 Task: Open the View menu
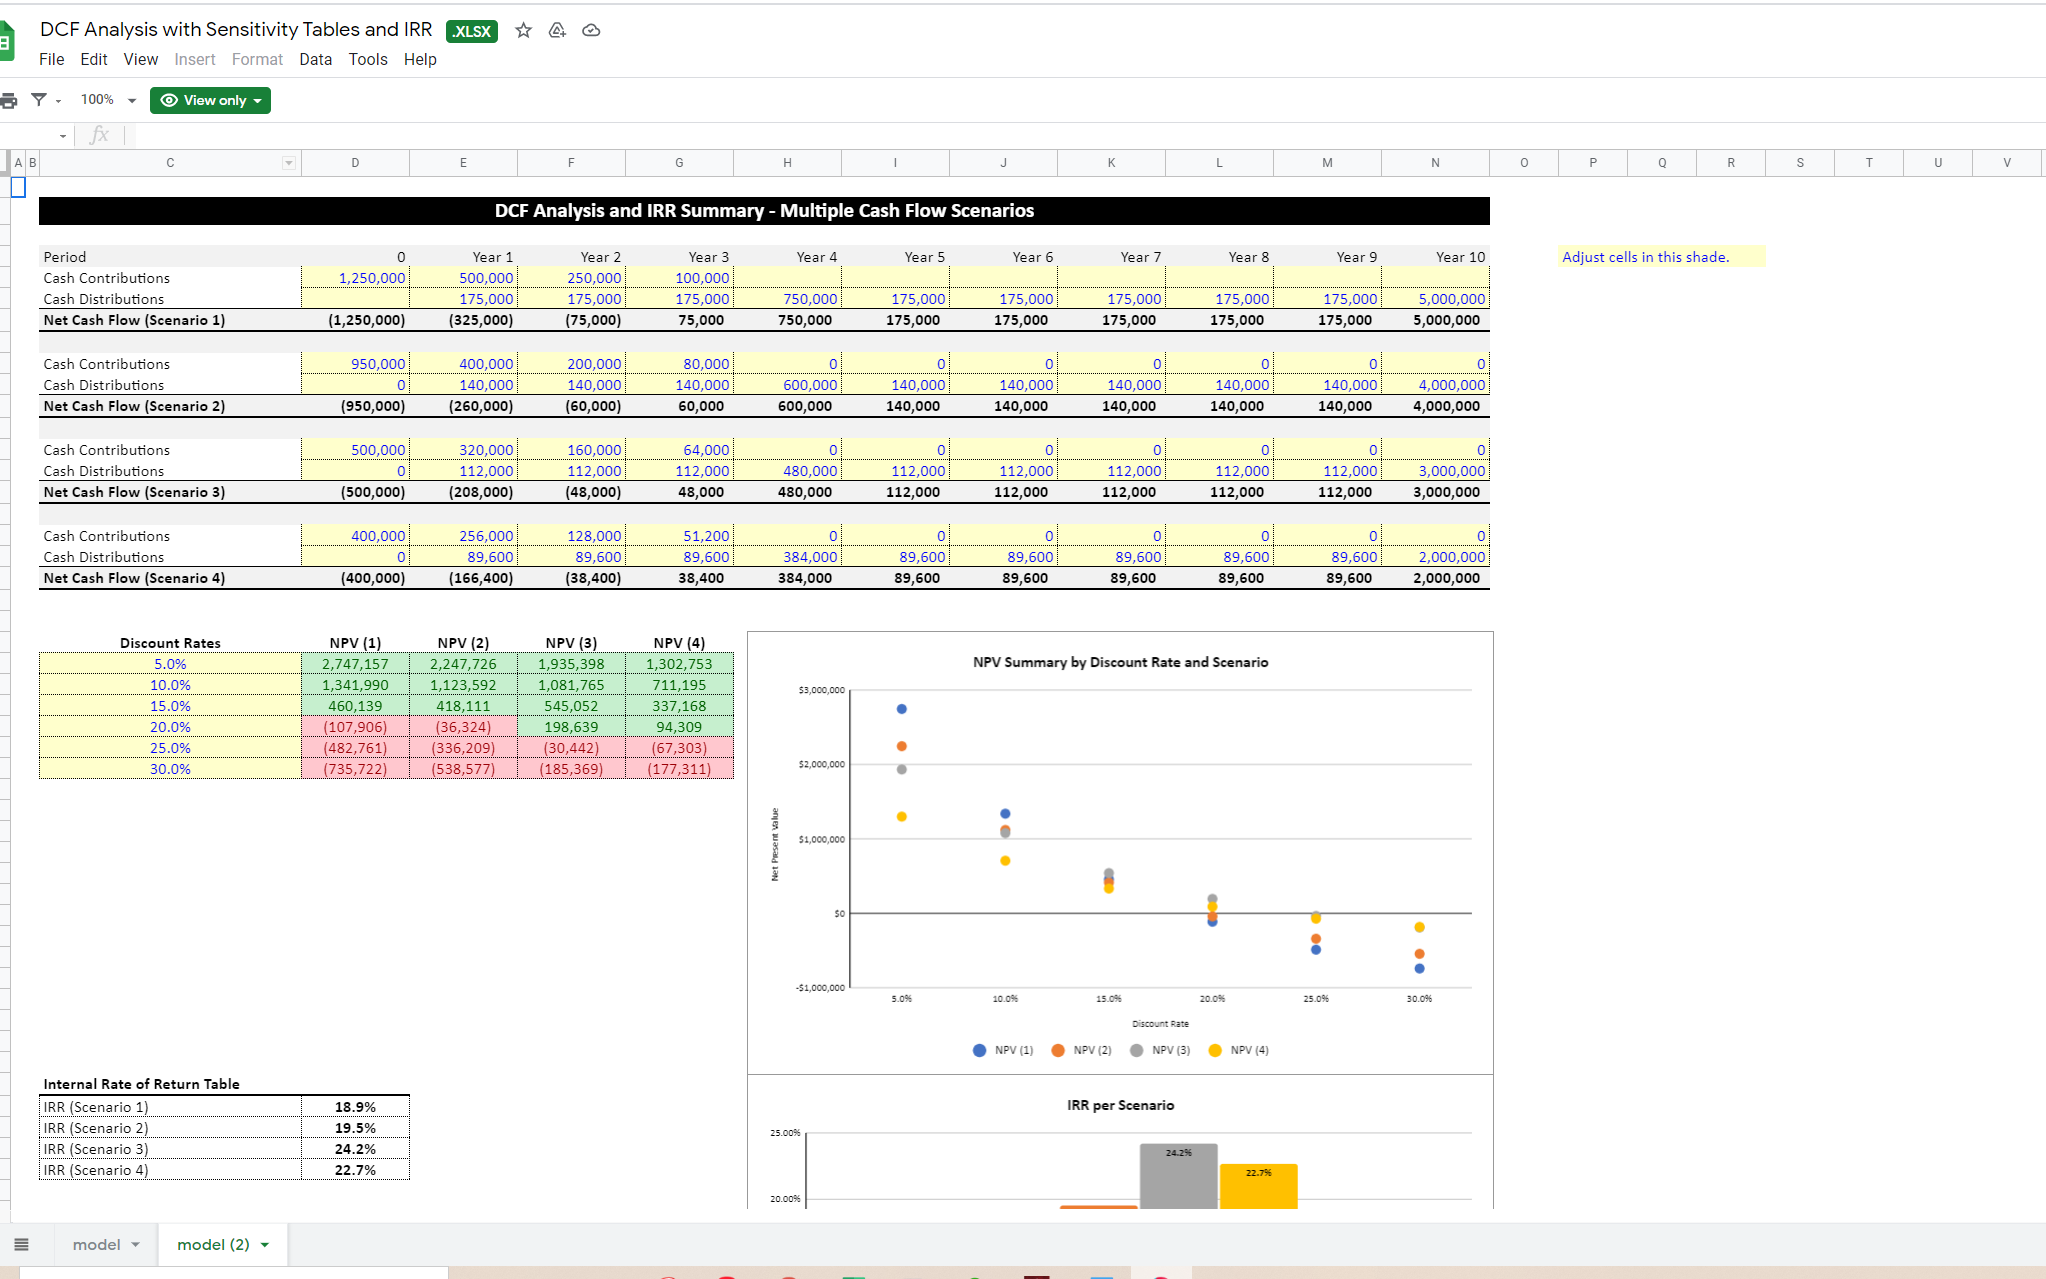(x=141, y=59)
